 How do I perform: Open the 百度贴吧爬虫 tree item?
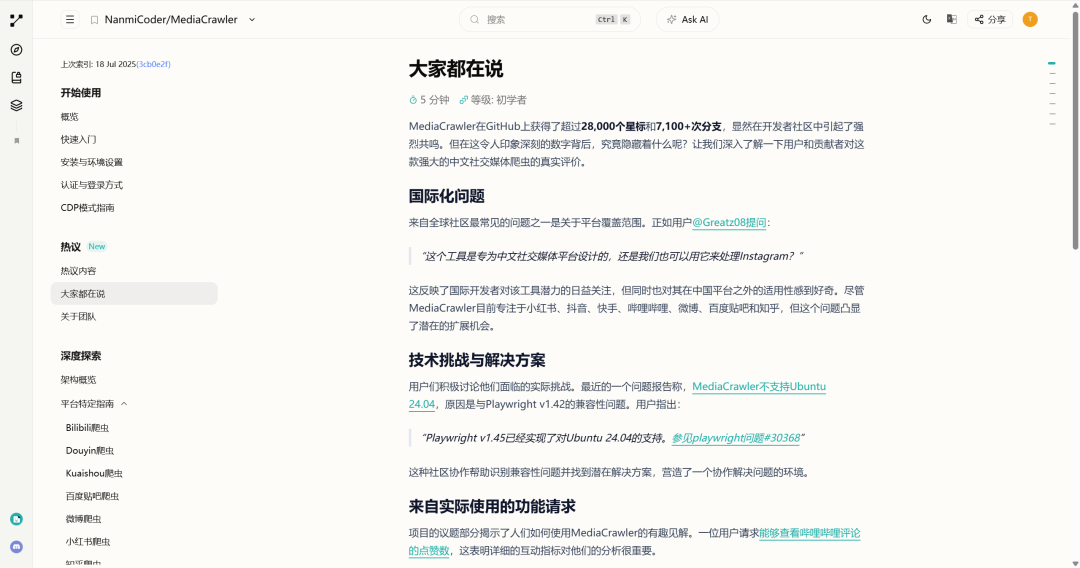click(92, 496)
